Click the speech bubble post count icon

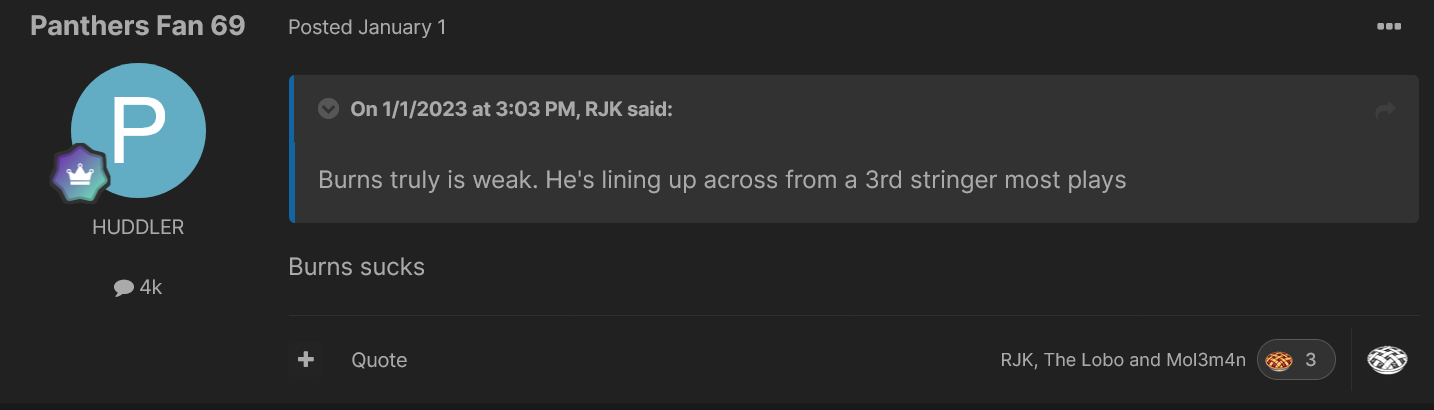point(124,288)
